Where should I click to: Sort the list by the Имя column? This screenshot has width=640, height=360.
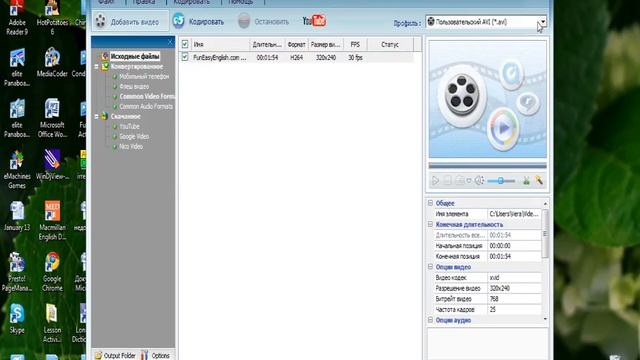click(220, 44)
